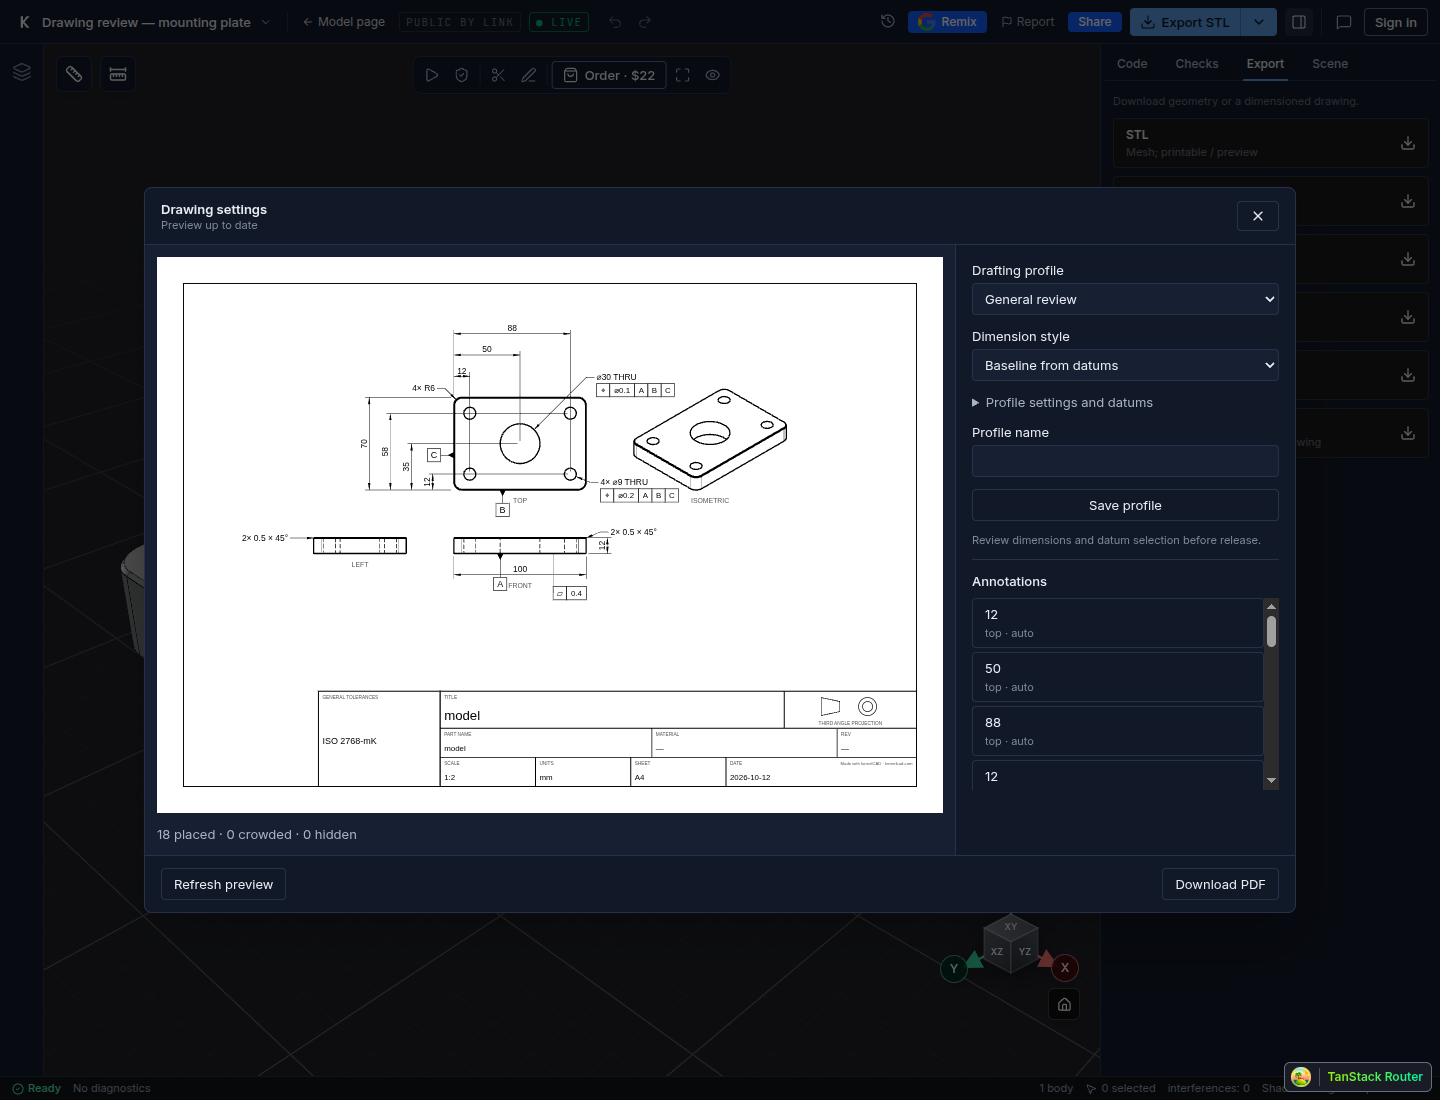Click the LIVE status badge
The height and width of the screenshot is (1100, 1440).
click(x=558, y=22)
